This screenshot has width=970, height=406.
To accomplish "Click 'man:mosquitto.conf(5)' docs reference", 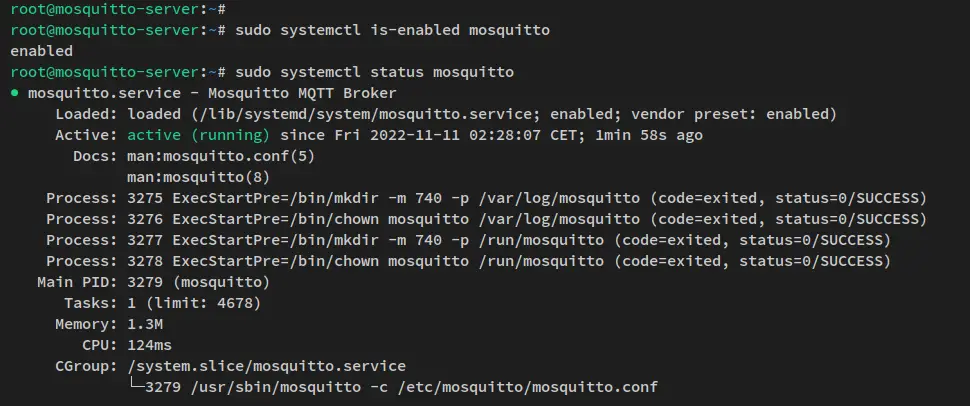I will click(221, 156).
